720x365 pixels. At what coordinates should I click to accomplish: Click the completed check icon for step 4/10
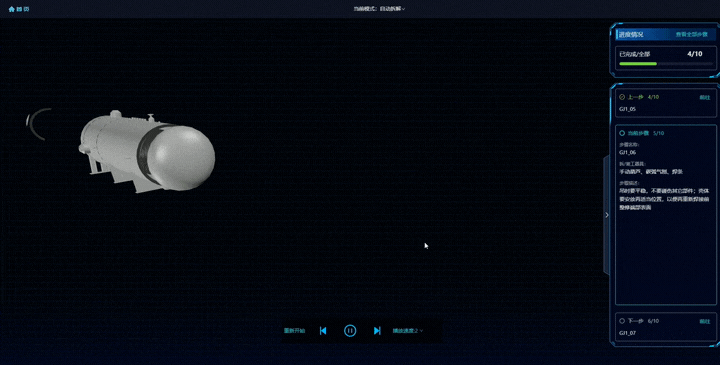(x=622, y=97)
